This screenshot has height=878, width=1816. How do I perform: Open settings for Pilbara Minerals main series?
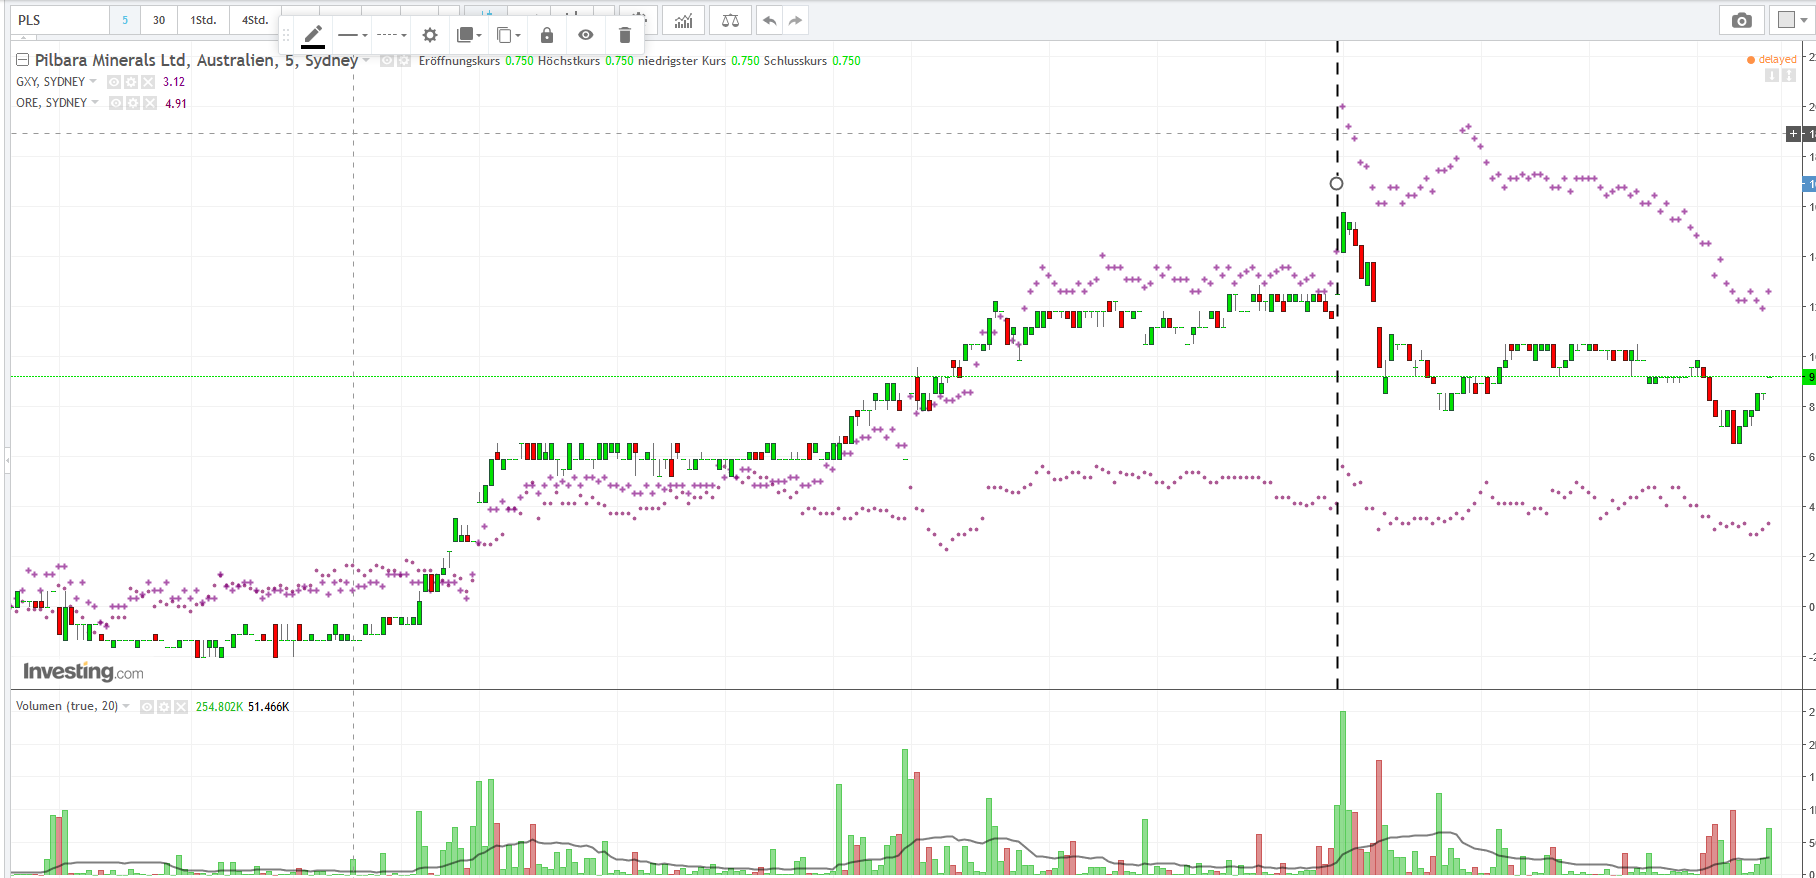[404, 61]
